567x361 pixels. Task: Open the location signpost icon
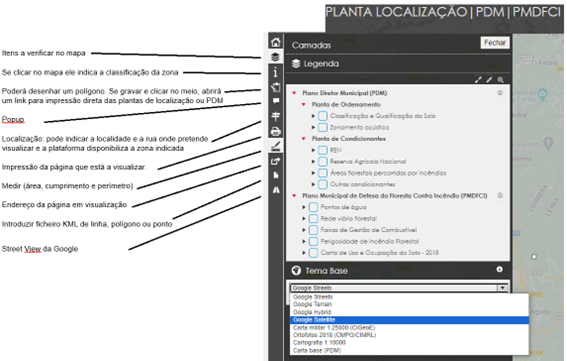click(276, 116)
